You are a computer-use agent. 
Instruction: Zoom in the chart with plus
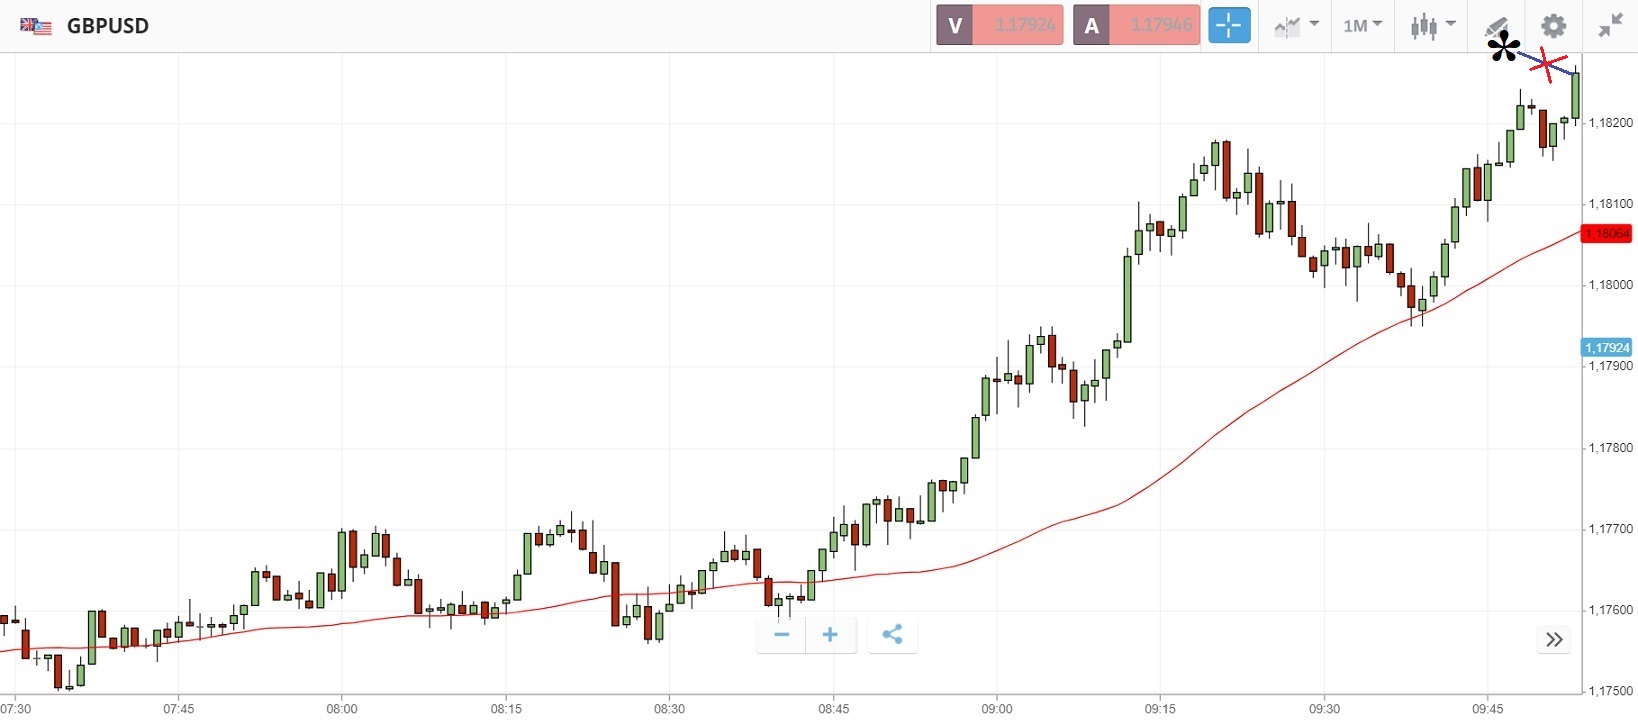pos(830,635)
